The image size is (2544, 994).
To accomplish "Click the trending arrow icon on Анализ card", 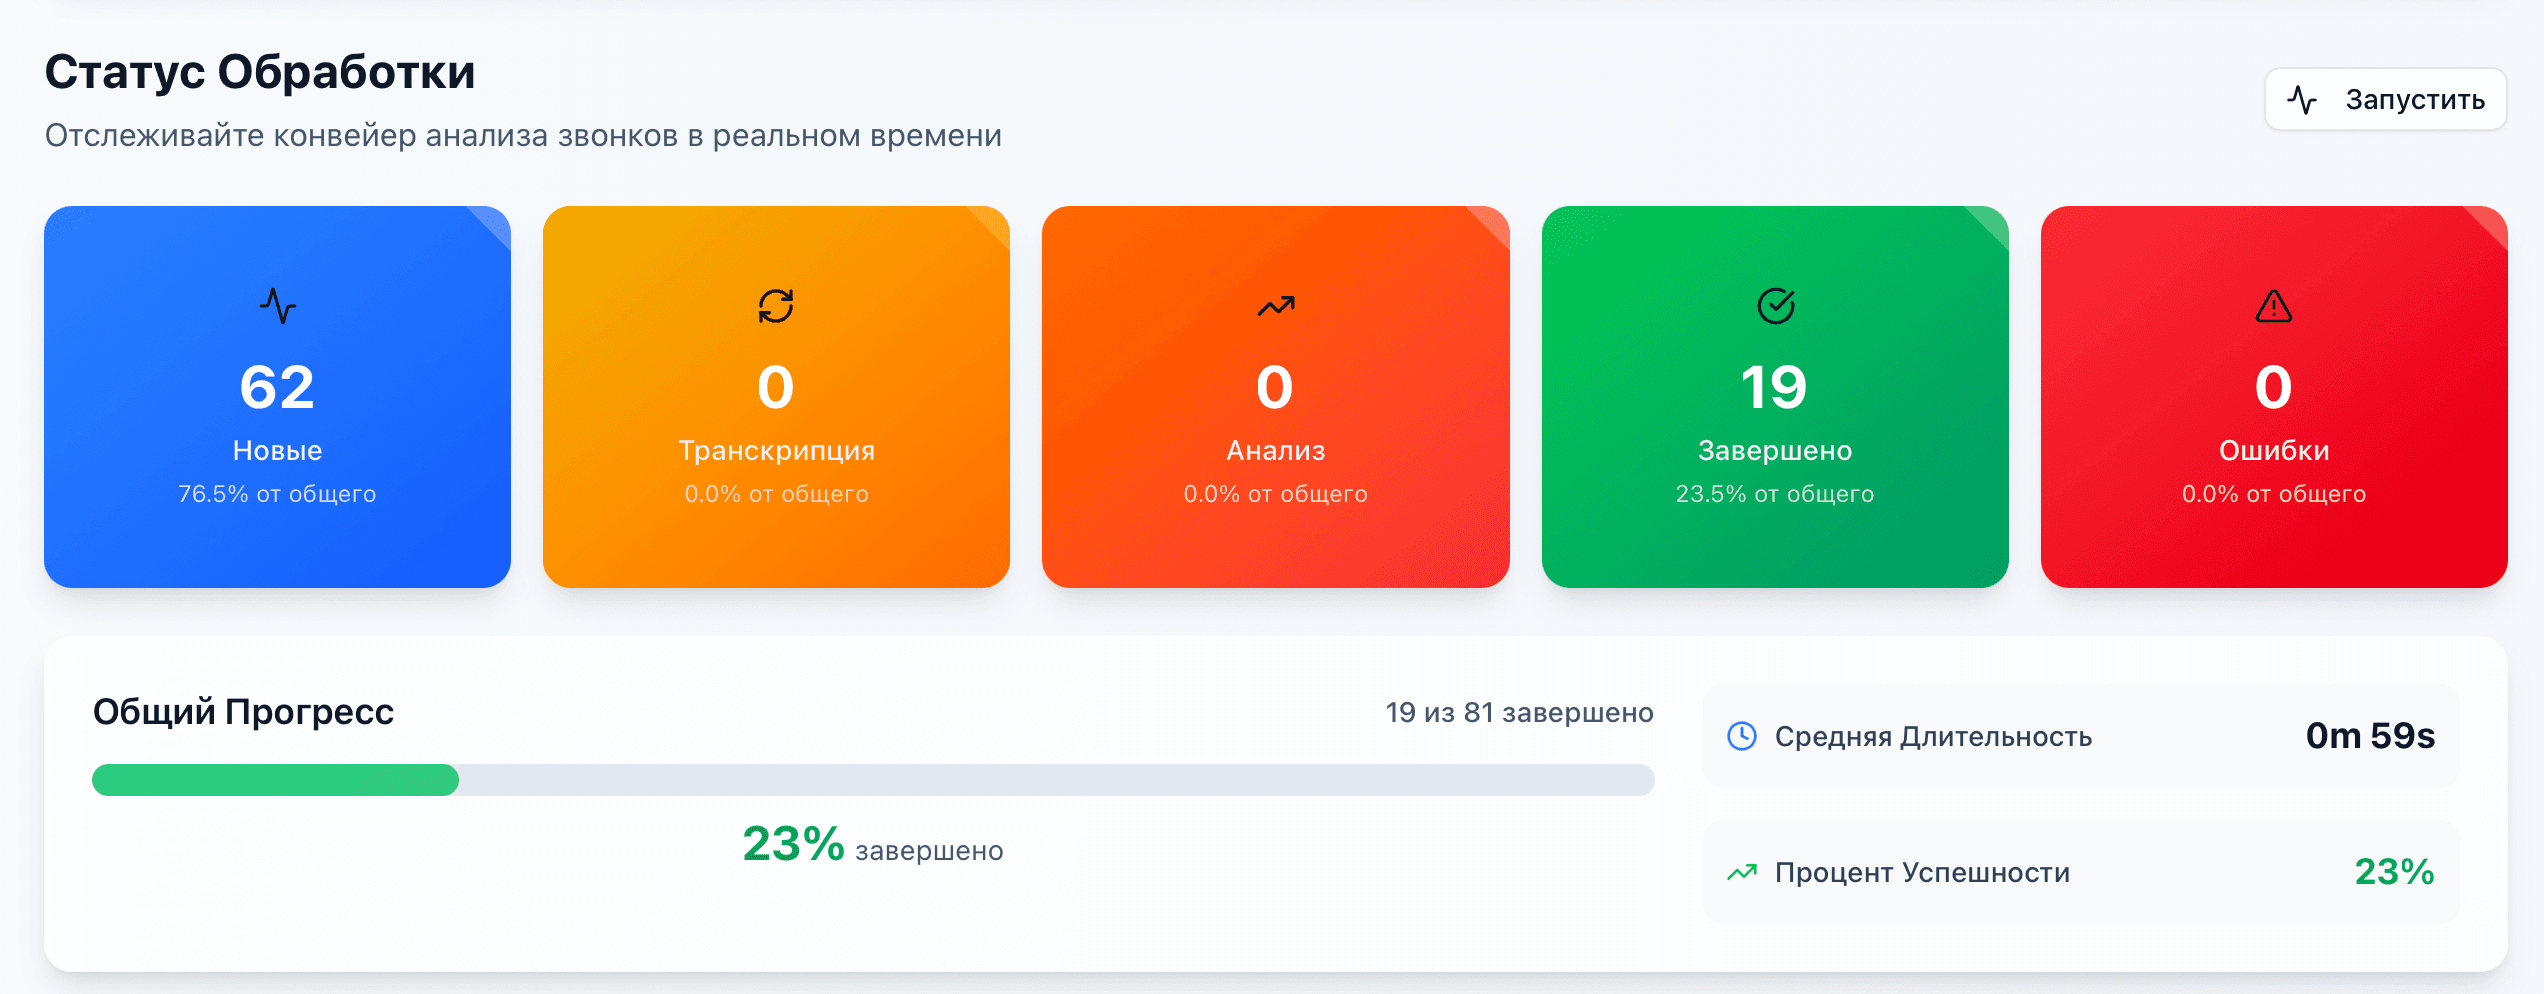I will click(1276, 306).
